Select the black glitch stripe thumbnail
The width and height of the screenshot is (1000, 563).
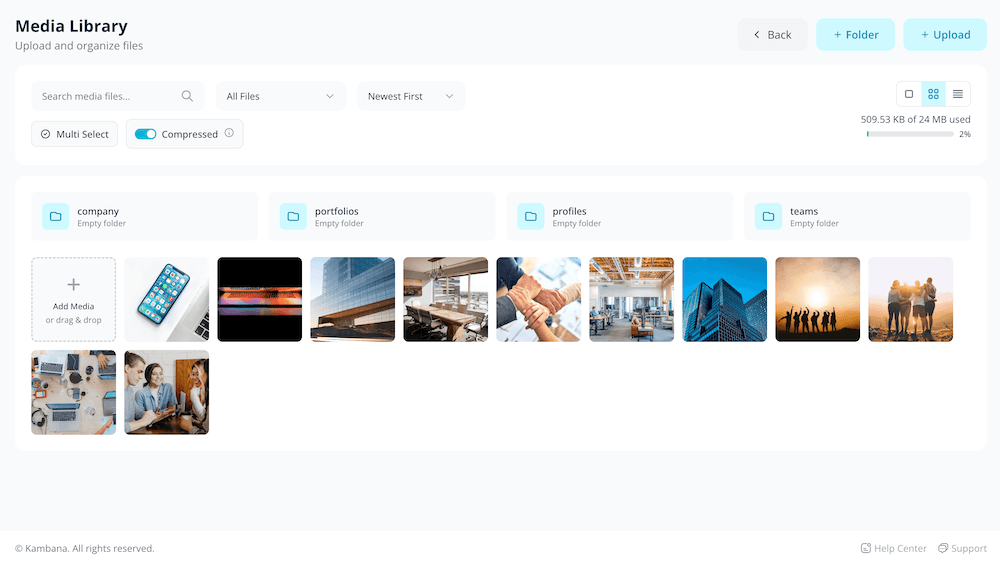(260, 300)
